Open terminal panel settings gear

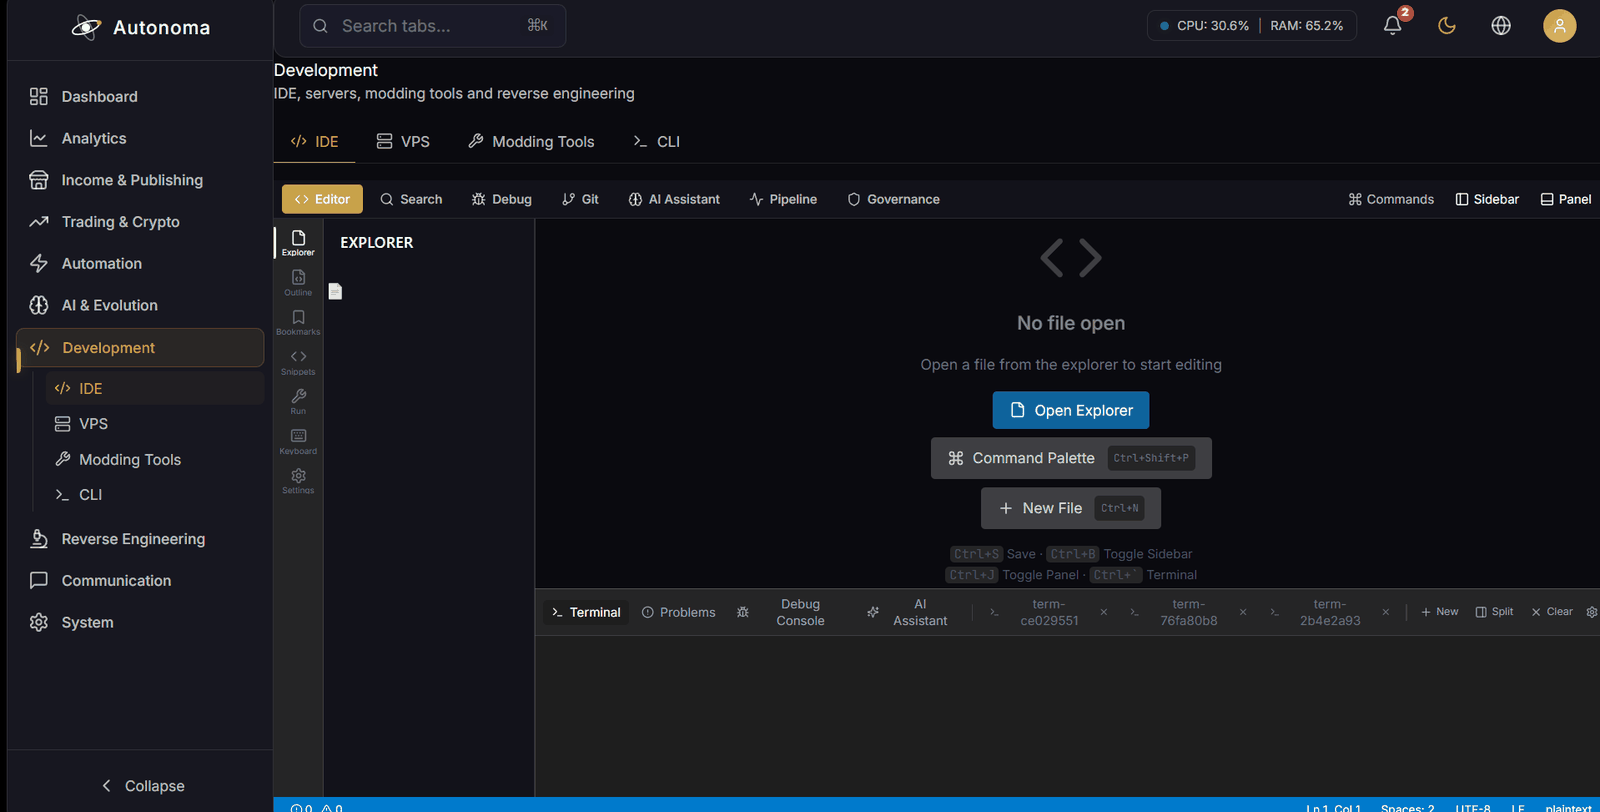(x=1592, y=612)
